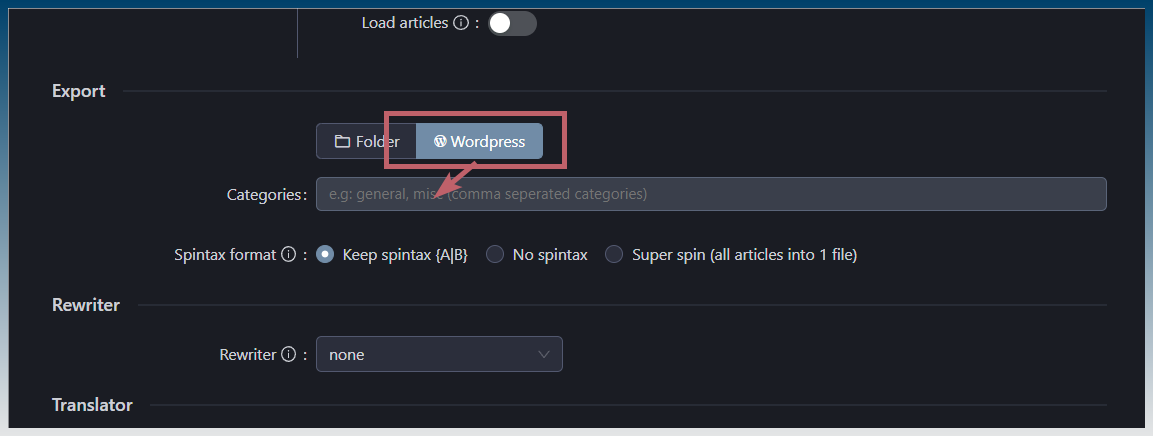Click the Spintax format label text
Viewport: 1153px width, 436px height.
(225, 255)
